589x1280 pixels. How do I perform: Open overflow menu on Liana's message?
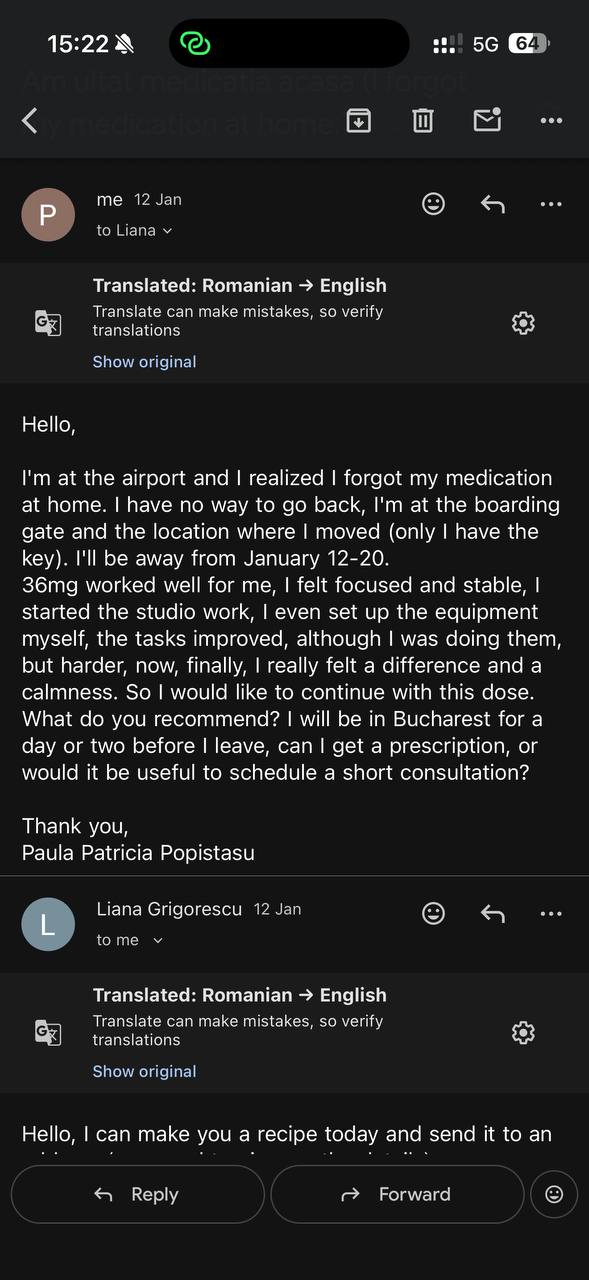(551, 913)
